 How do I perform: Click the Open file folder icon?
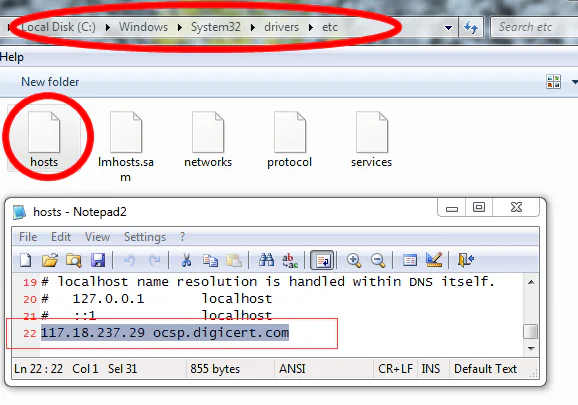pyautogui.click(x=50, y=260)
